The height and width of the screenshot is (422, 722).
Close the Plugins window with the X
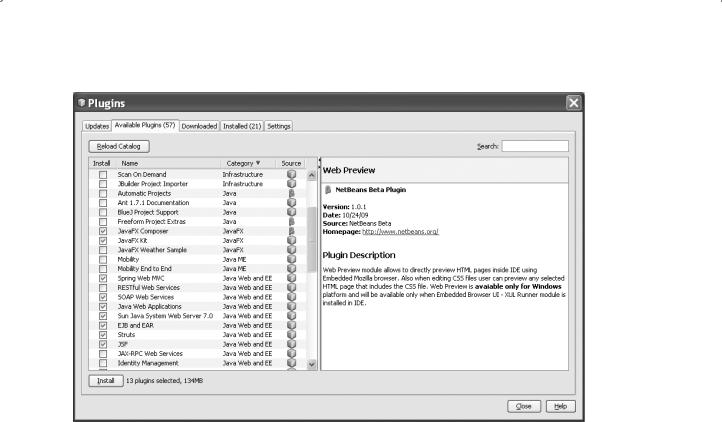(573, 102)
